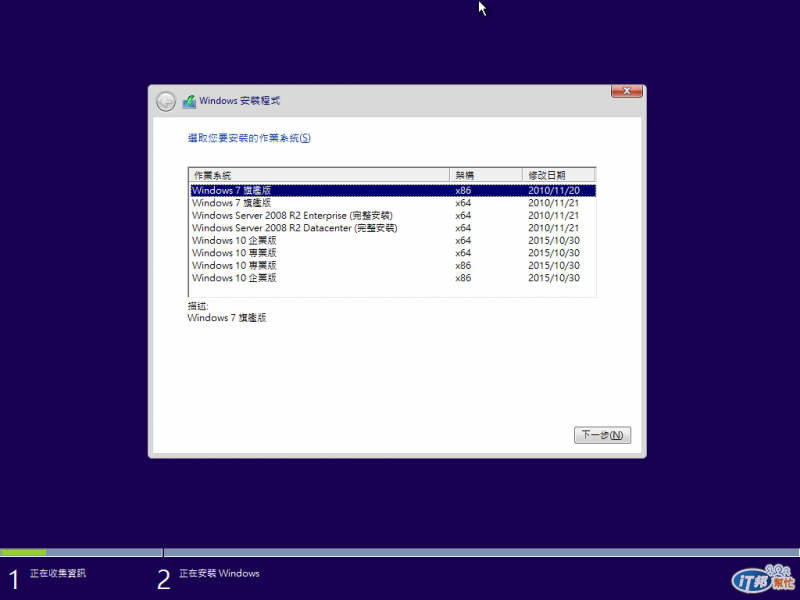Choose the Windows 10 專業版 x64 entry
The width and height of the screenshot is (800, 600).
tap(392, 253)
